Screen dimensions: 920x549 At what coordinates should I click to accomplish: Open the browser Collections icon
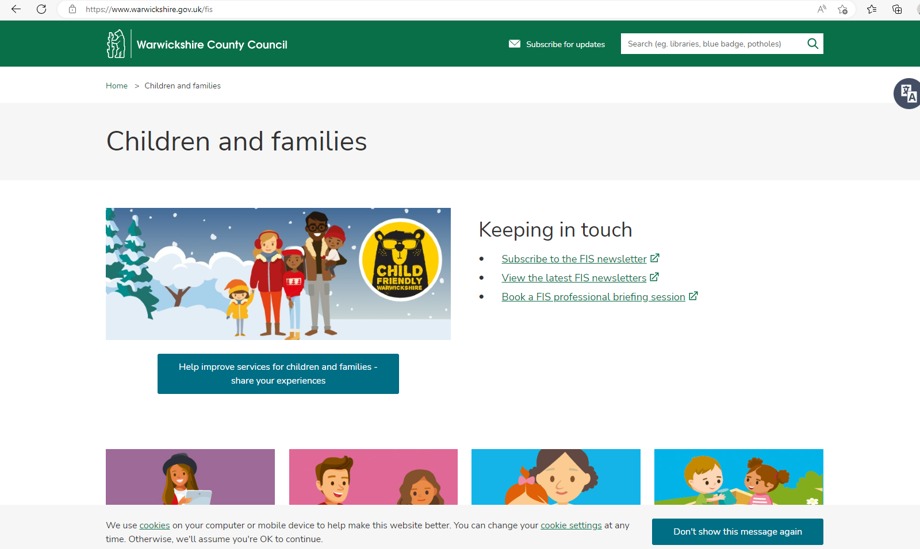(897, 9)
